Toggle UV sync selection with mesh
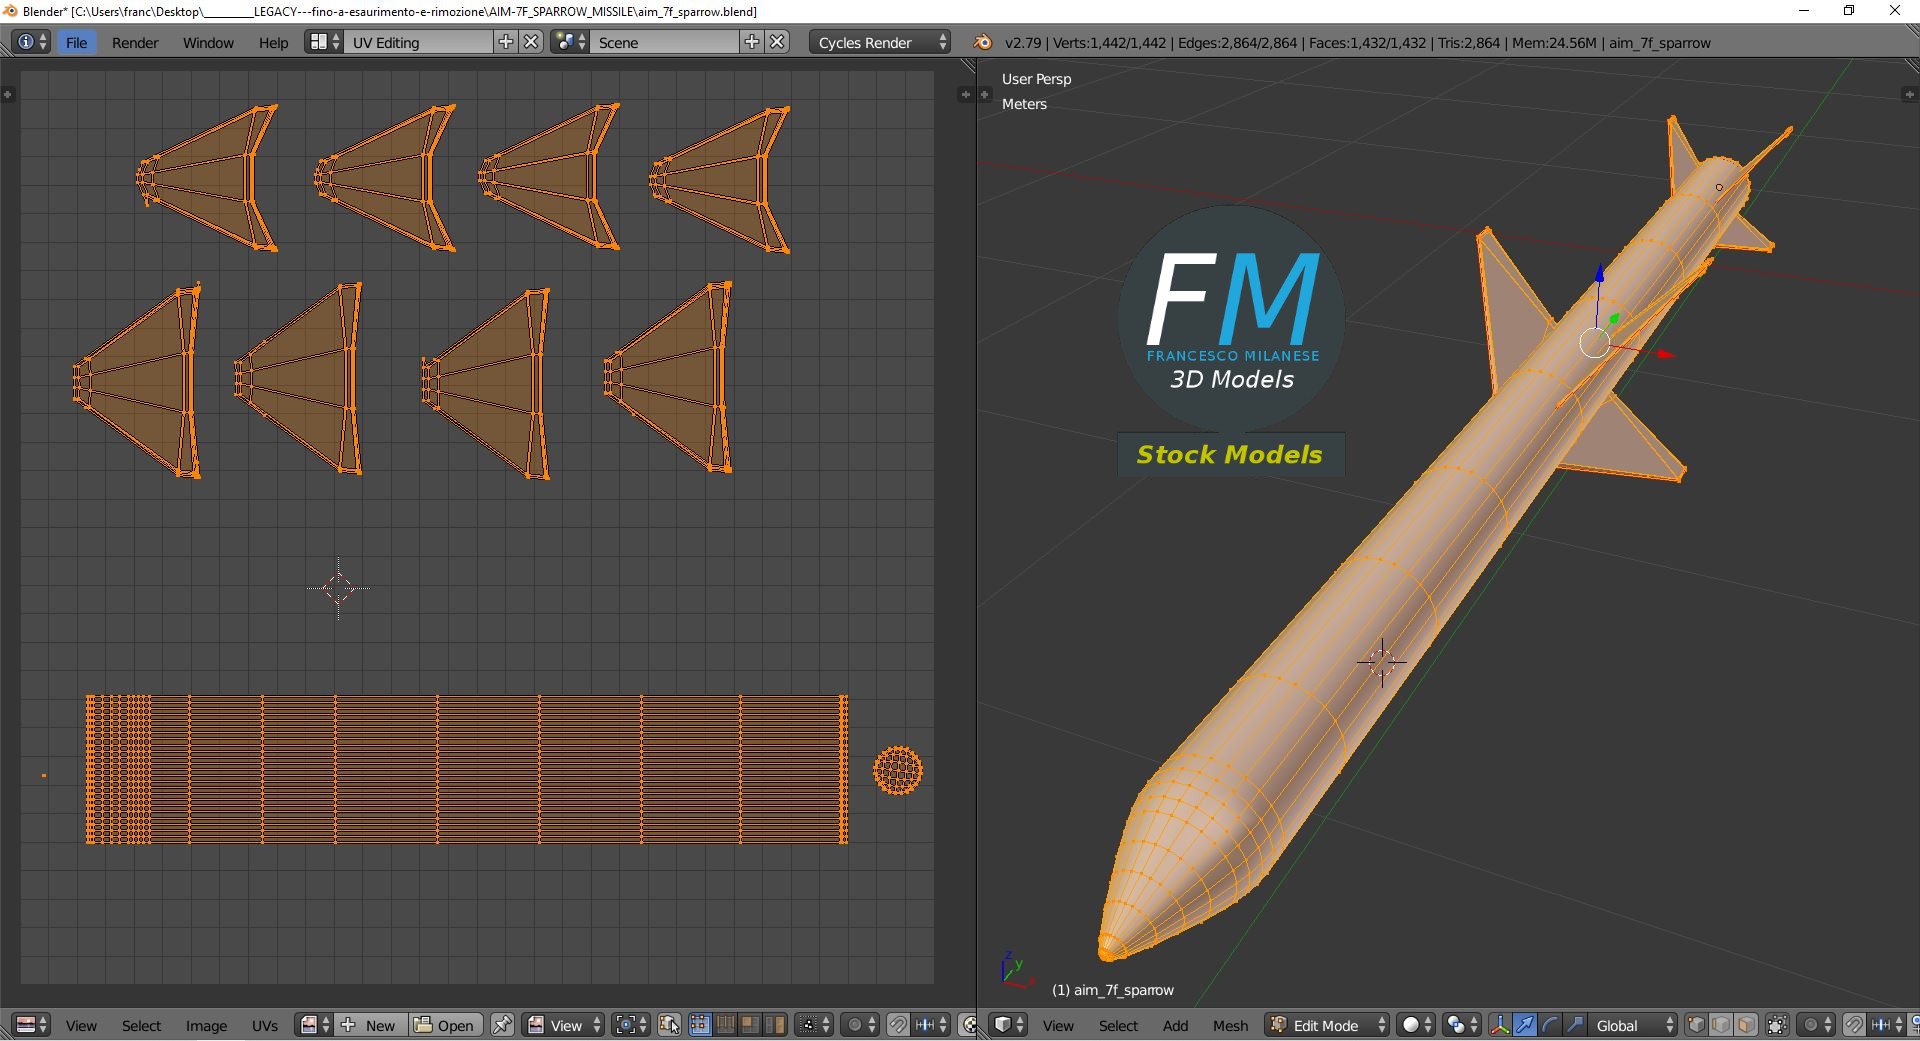 pos(669,1025)
